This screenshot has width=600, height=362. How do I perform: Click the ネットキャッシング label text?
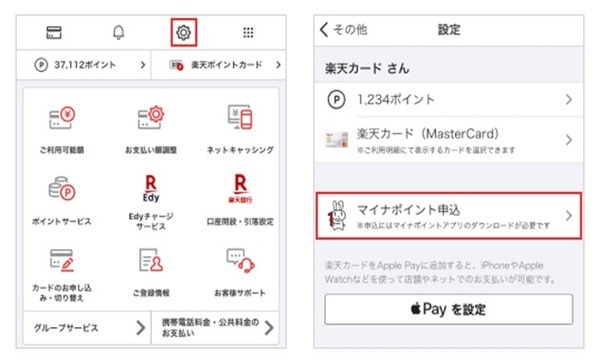tap(240, 150)
